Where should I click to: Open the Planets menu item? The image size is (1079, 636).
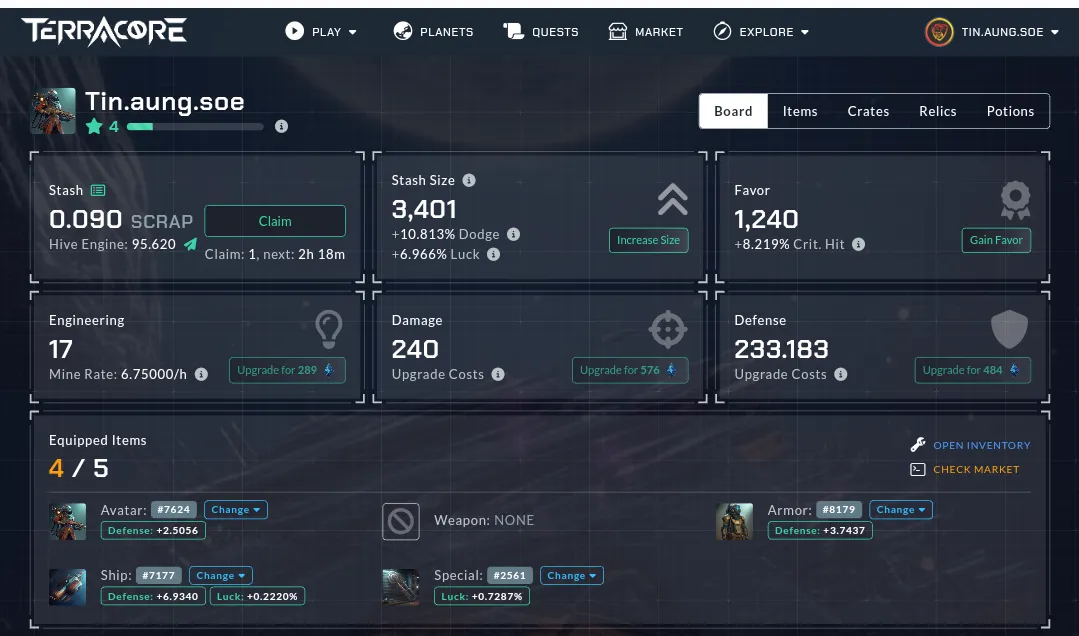click(x=433, y=32)
